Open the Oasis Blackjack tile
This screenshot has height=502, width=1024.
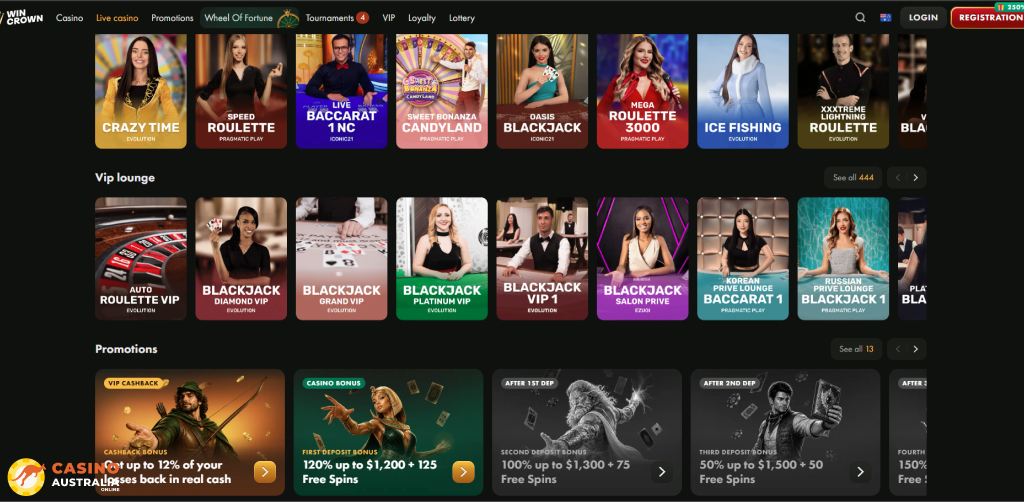542,91
